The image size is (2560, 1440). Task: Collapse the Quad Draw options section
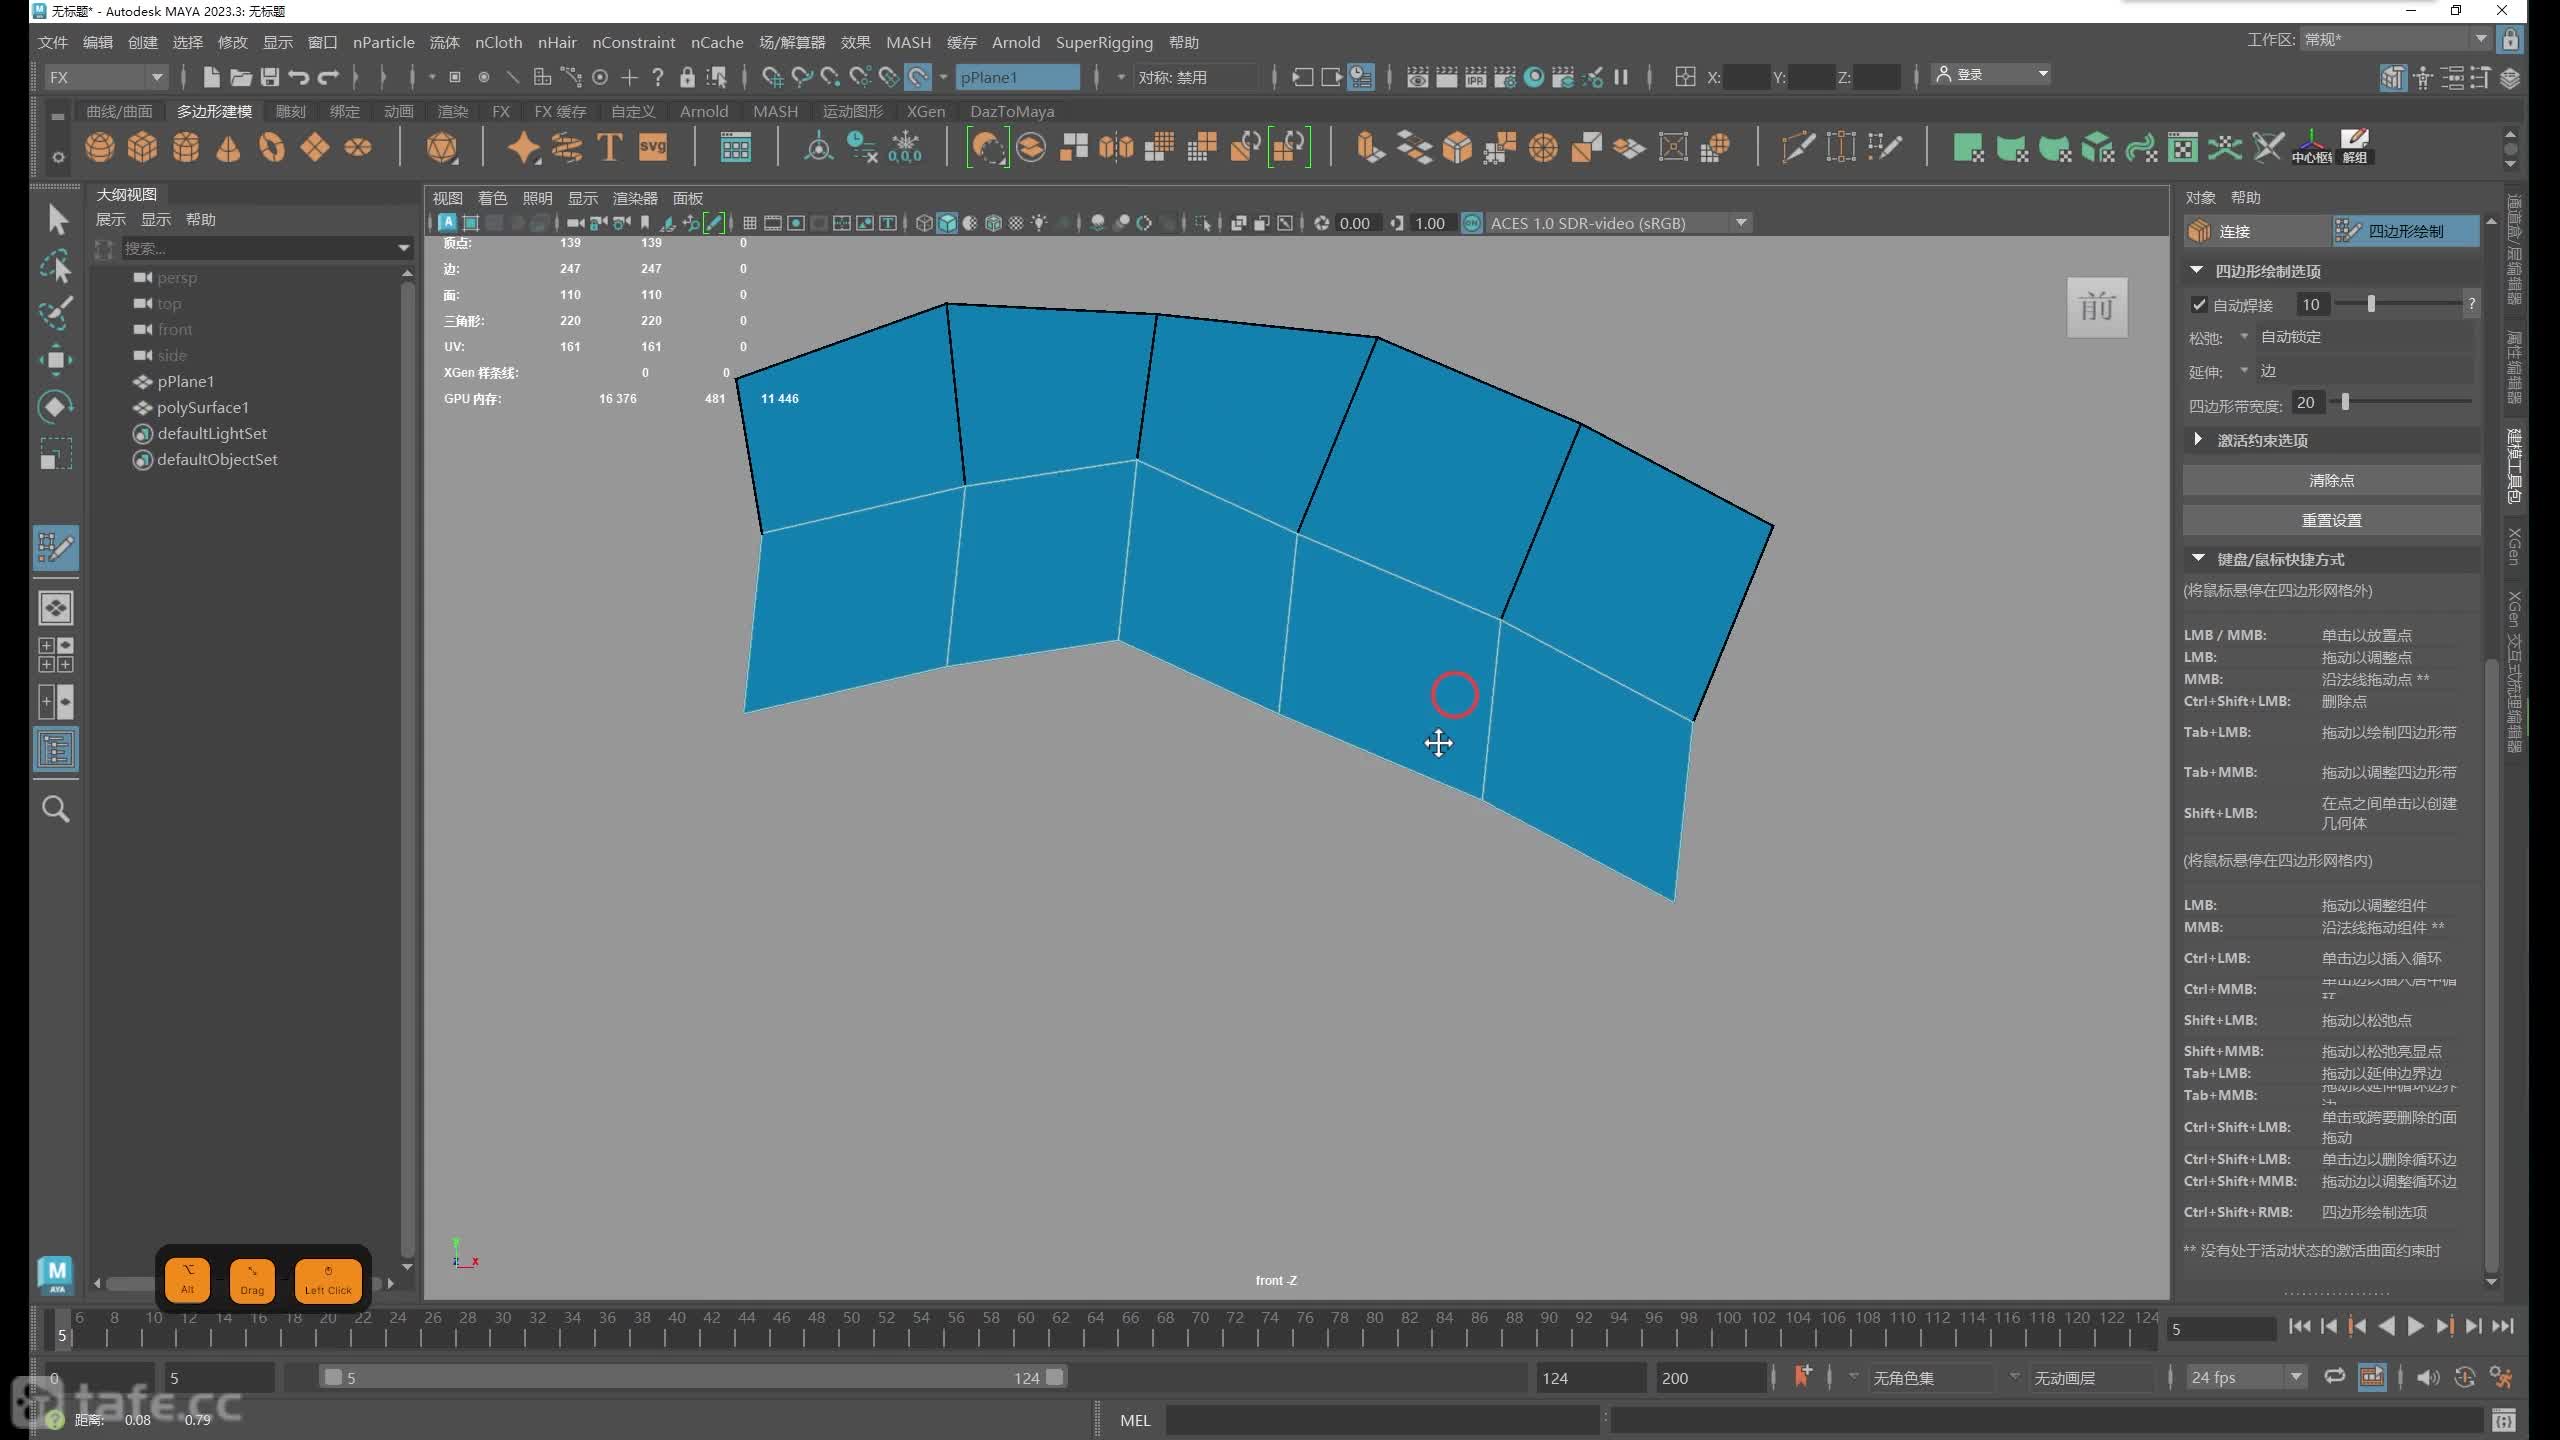point(2196,271)
